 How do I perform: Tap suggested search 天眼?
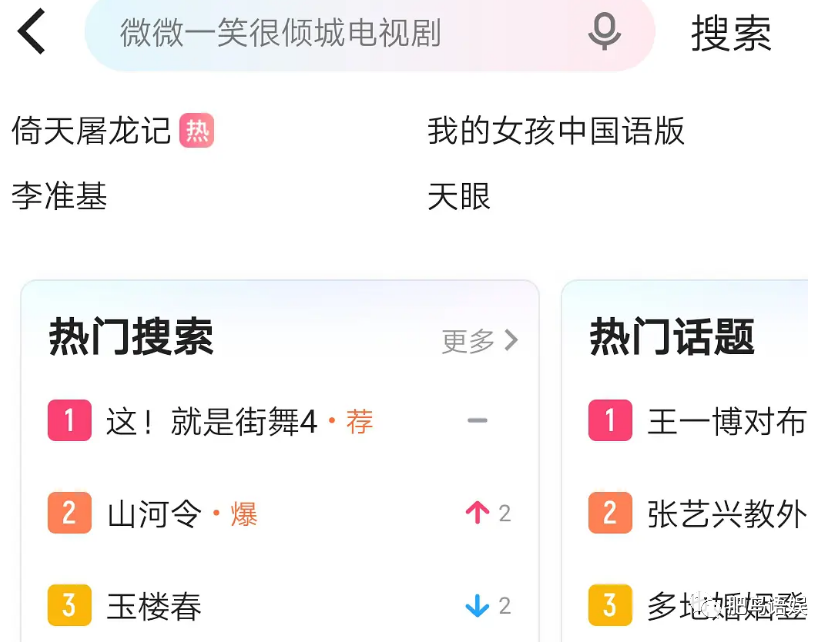pos(459,196)
